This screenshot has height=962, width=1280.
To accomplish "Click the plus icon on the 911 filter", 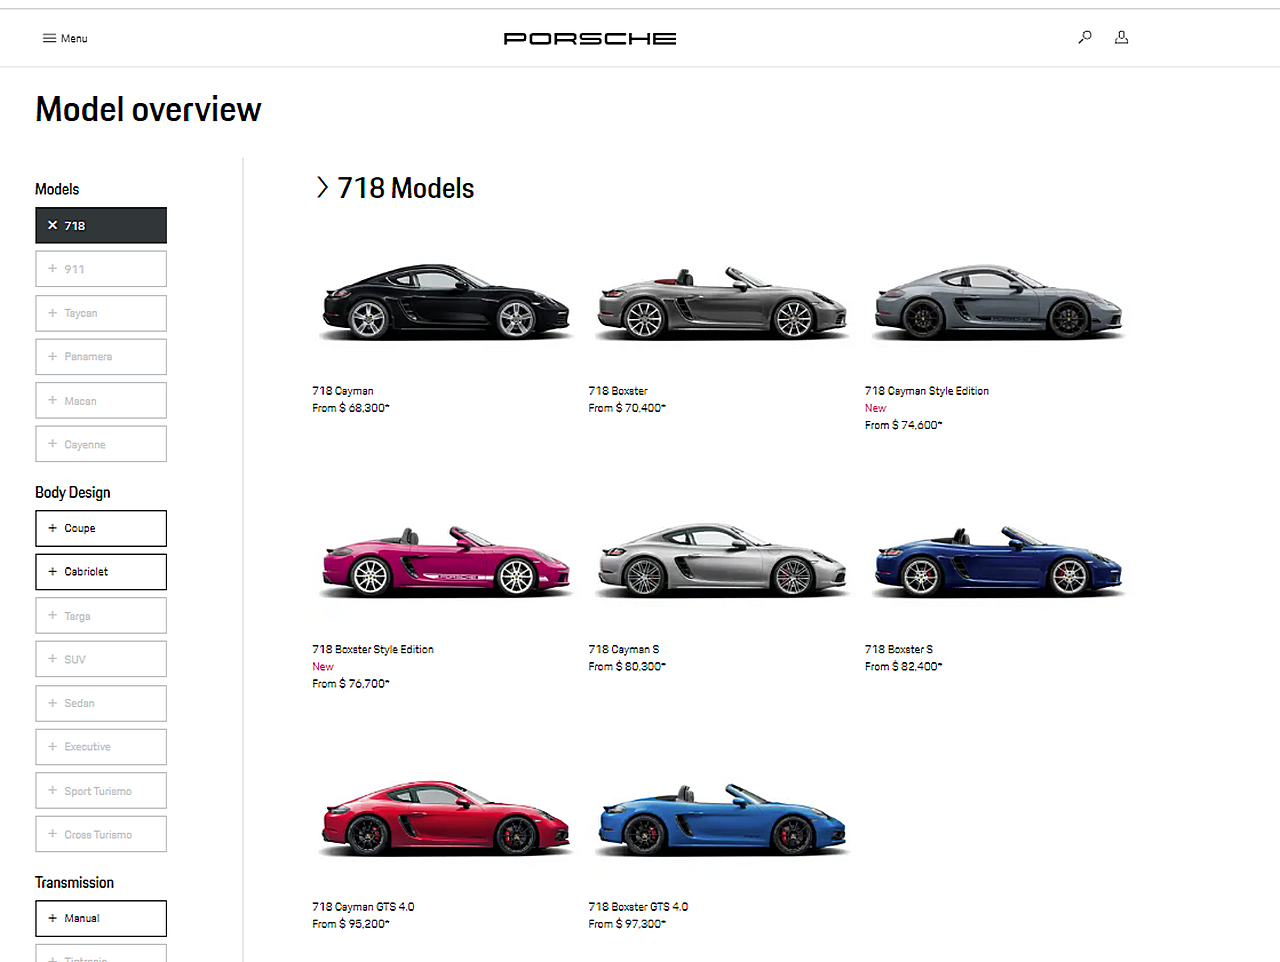I will click(x=51, y=268).
